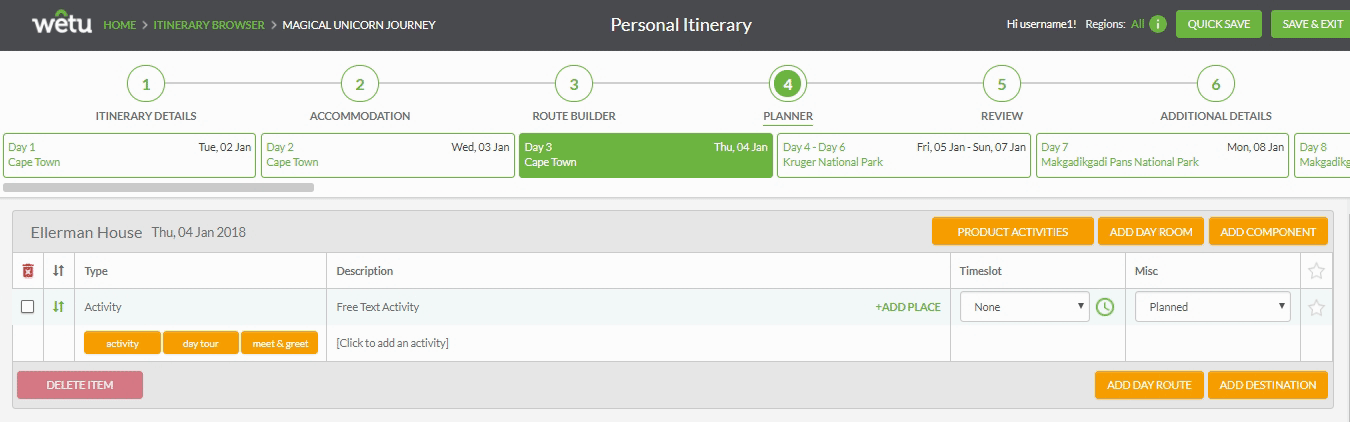Open the Accommodation step label
This screenshot has height=422, width=1350.
tap(360, 116)
